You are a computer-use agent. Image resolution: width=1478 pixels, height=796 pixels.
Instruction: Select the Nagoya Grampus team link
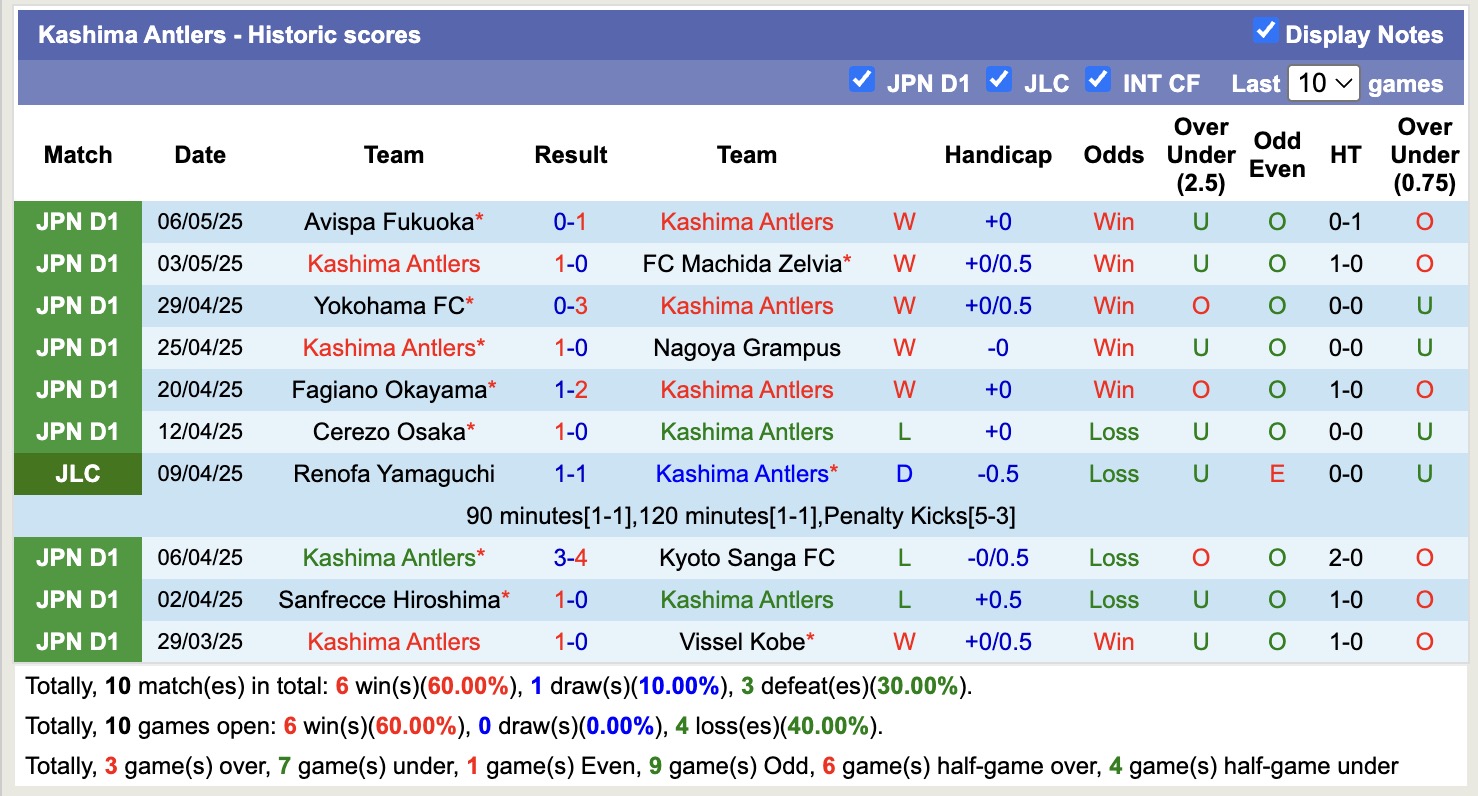746,348
